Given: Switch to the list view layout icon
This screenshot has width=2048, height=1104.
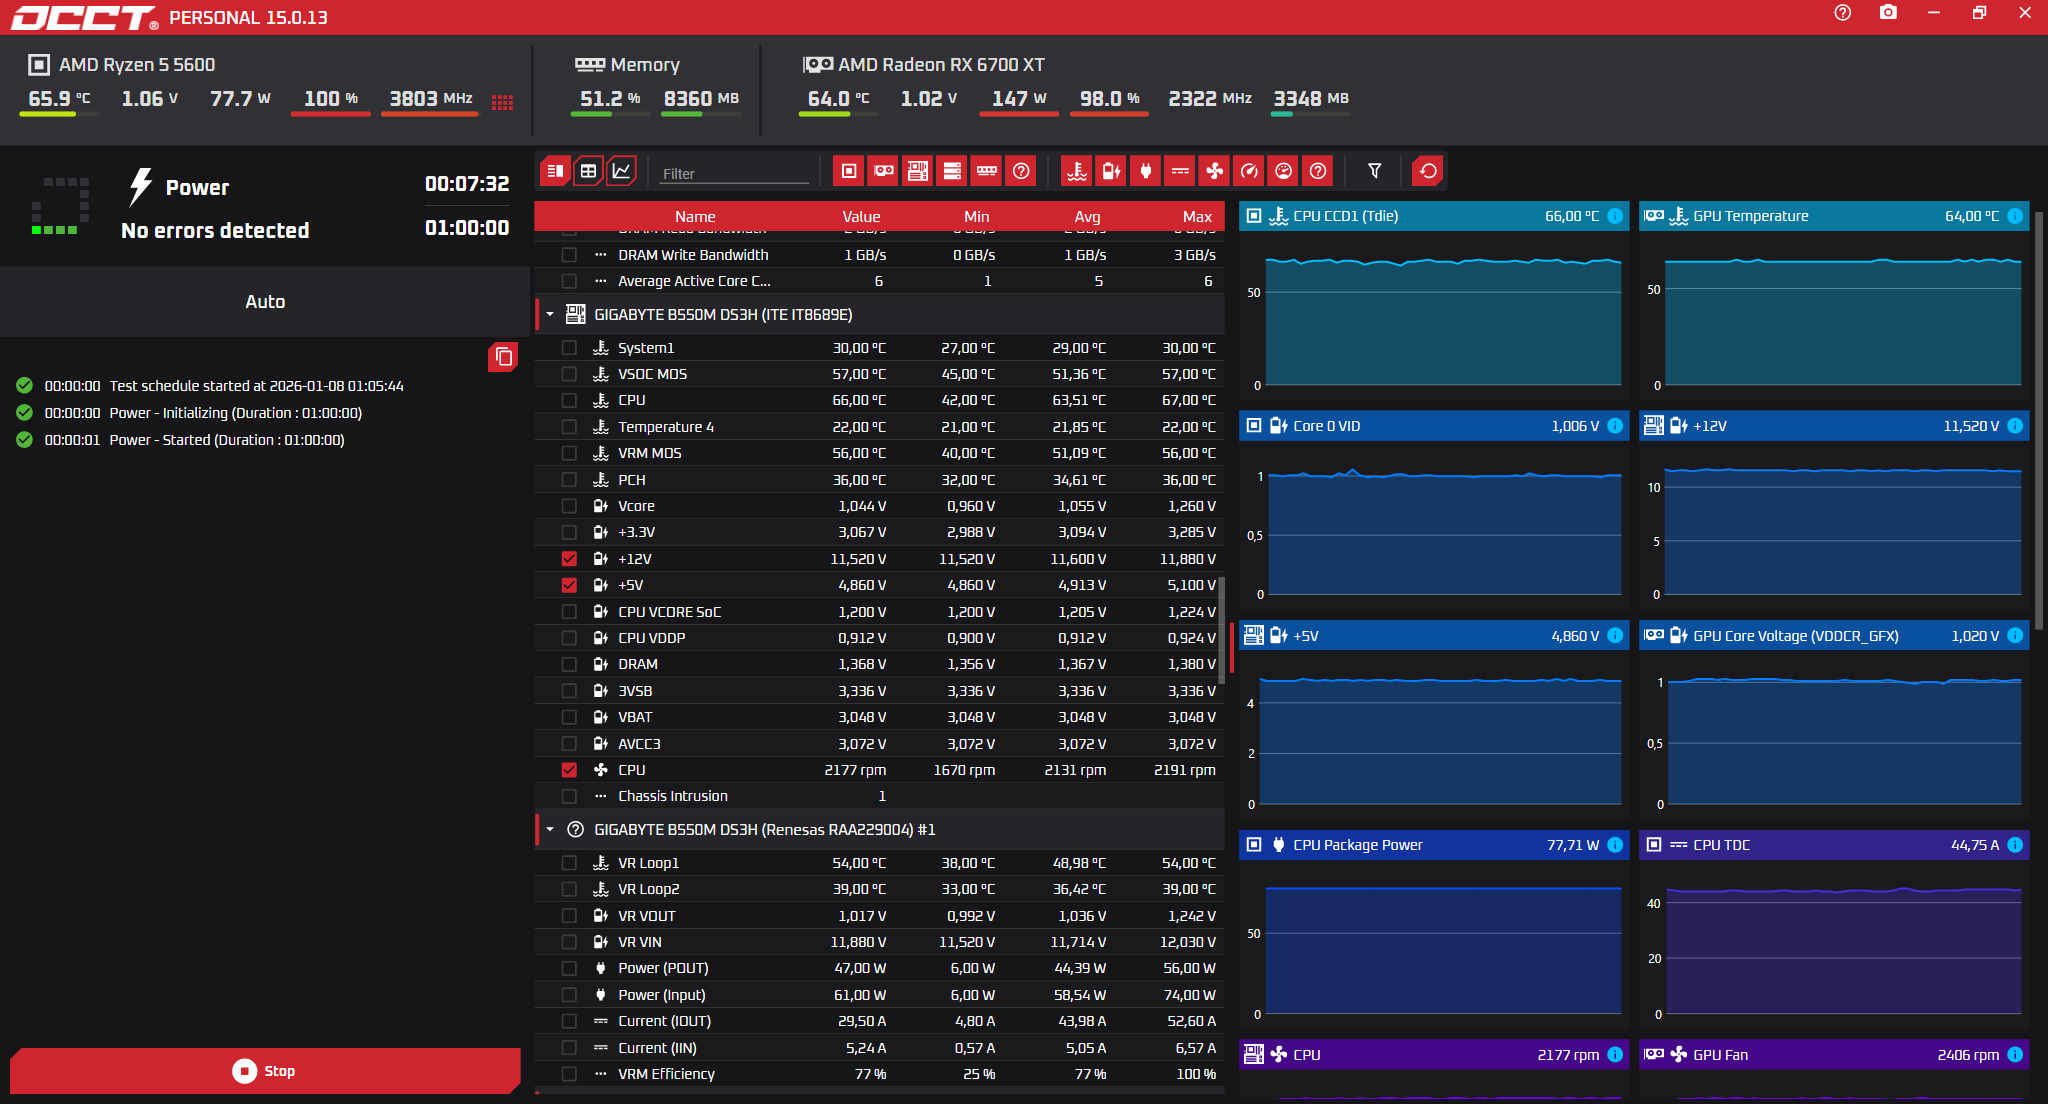Looking at the screenshot, I should (555, 171).
